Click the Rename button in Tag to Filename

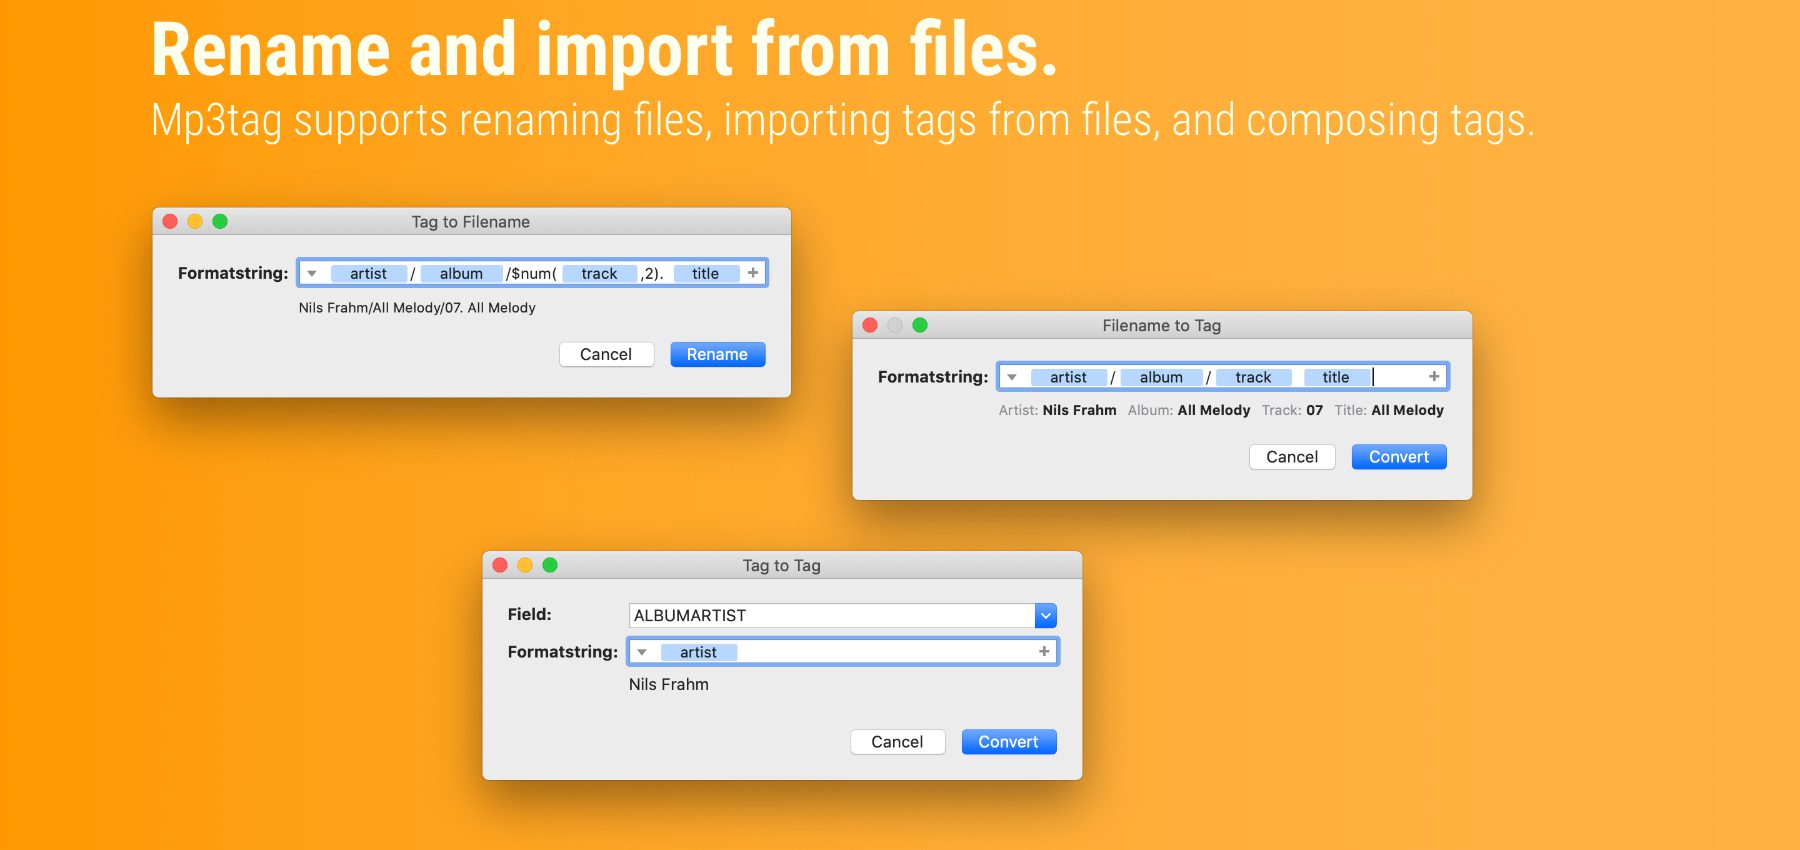[x=717, y=354]
